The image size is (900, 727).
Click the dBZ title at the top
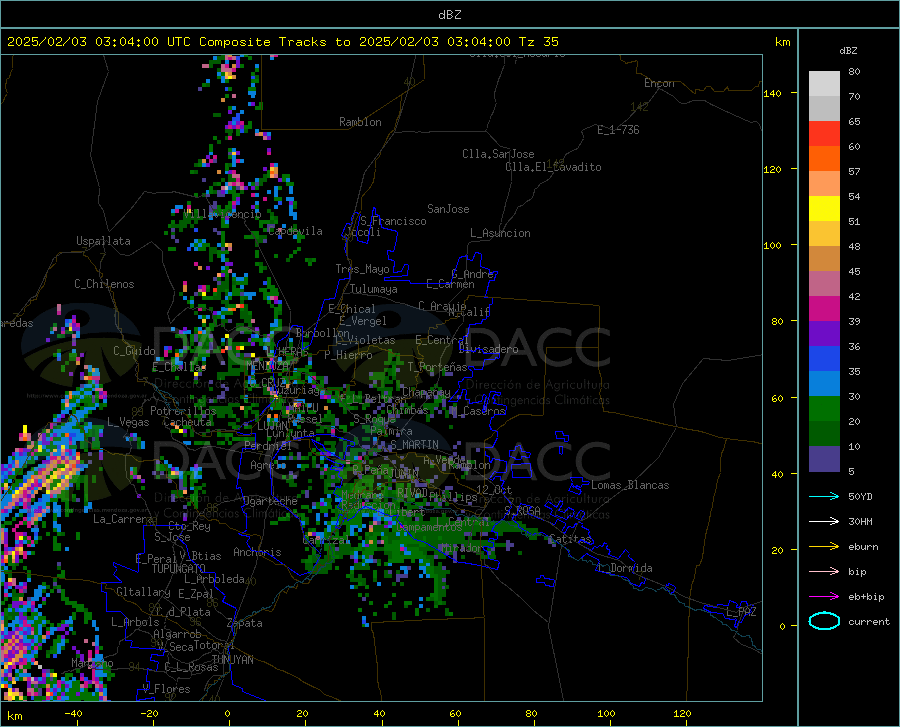coord(449,15)
